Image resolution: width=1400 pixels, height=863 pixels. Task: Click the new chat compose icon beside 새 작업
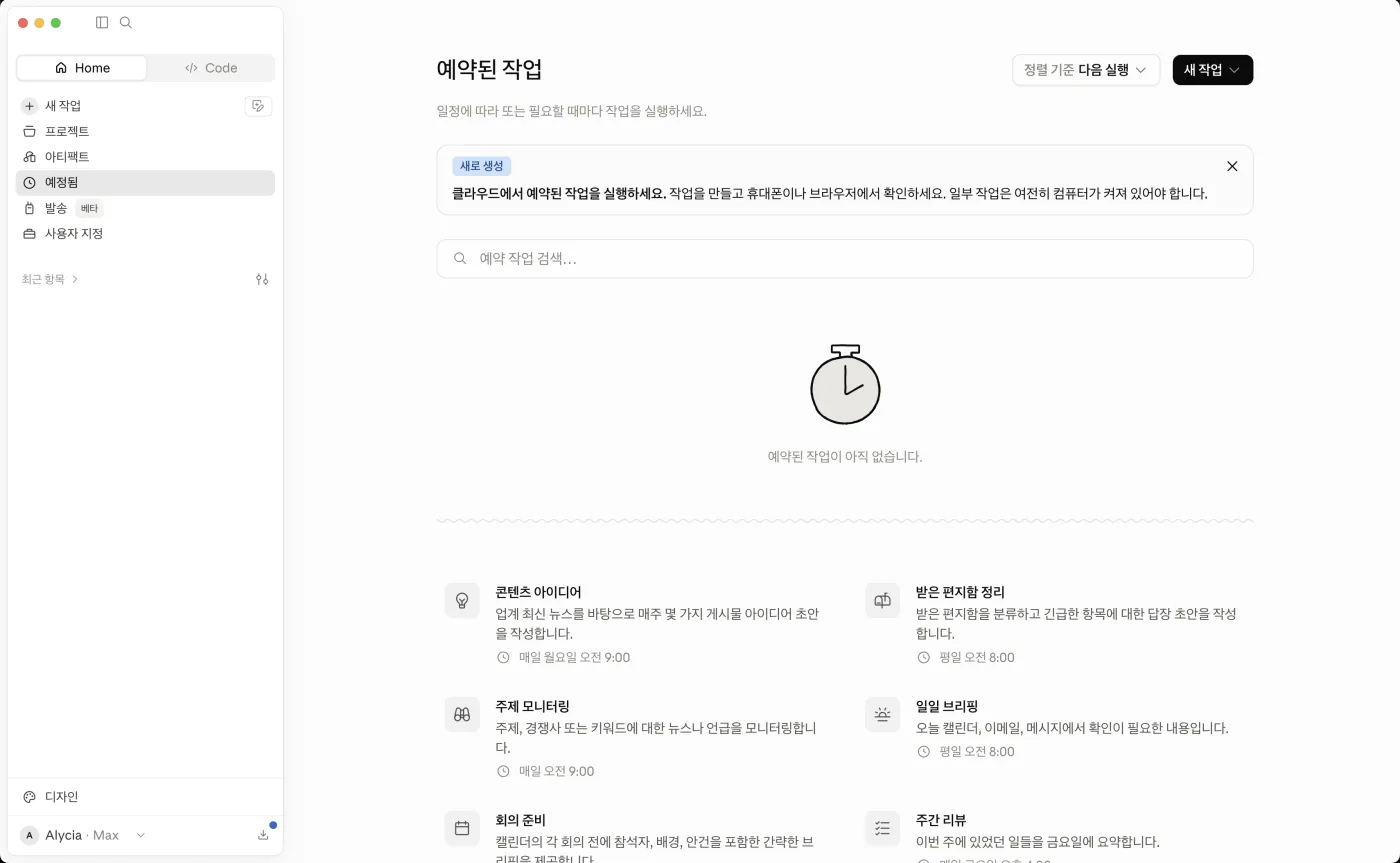point(258,106)
